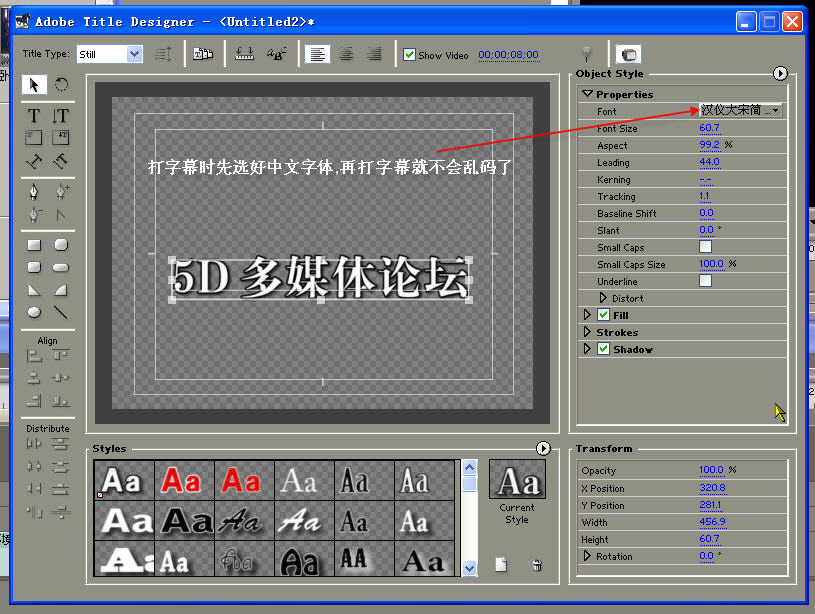The height and width of the screenshot is (614, 815).
Task: Select the Selection arrow tool
Action: [34, 84]
